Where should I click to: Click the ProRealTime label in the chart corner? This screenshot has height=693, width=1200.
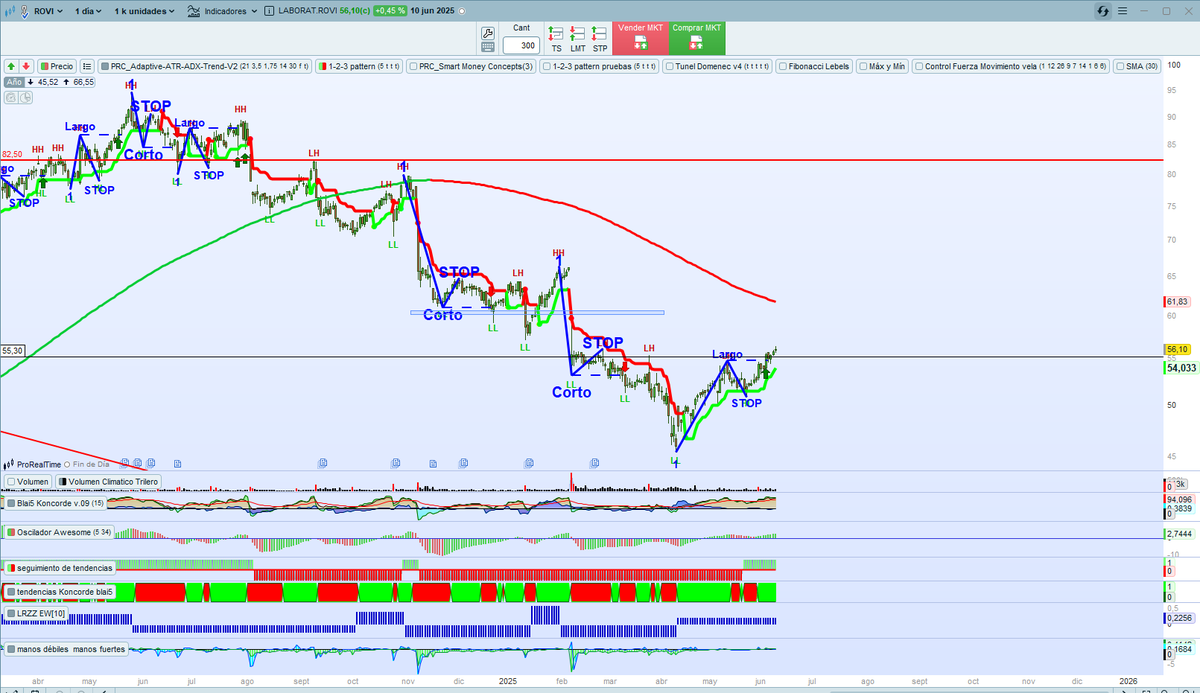(40, 464)
